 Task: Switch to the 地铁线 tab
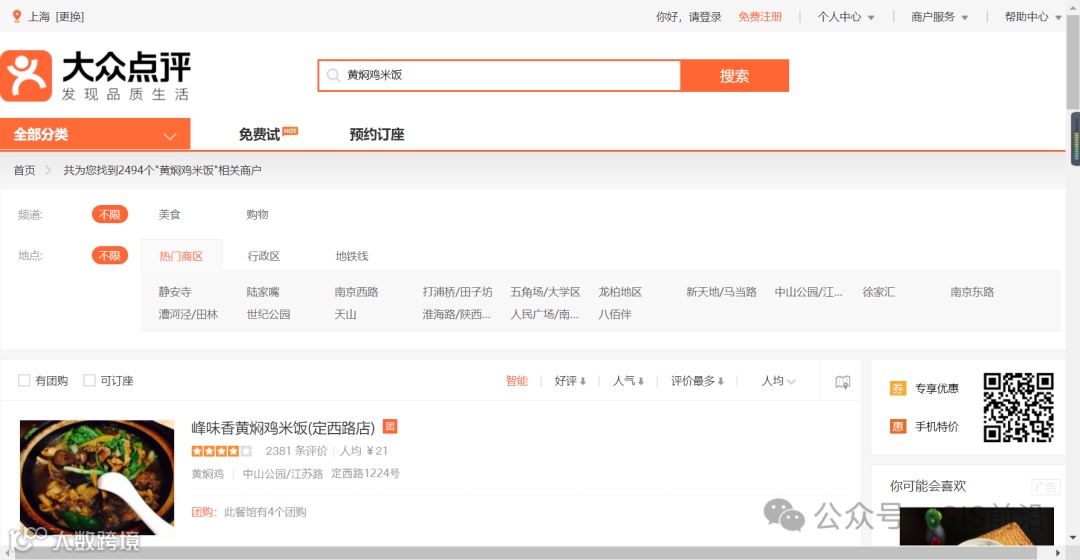point(352,256)
